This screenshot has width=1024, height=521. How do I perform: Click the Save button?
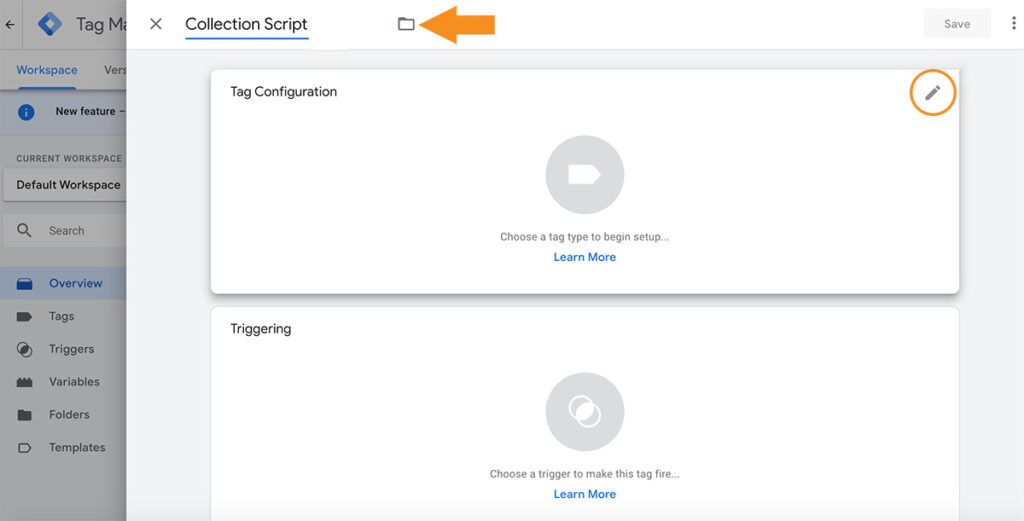click(957, 24)
